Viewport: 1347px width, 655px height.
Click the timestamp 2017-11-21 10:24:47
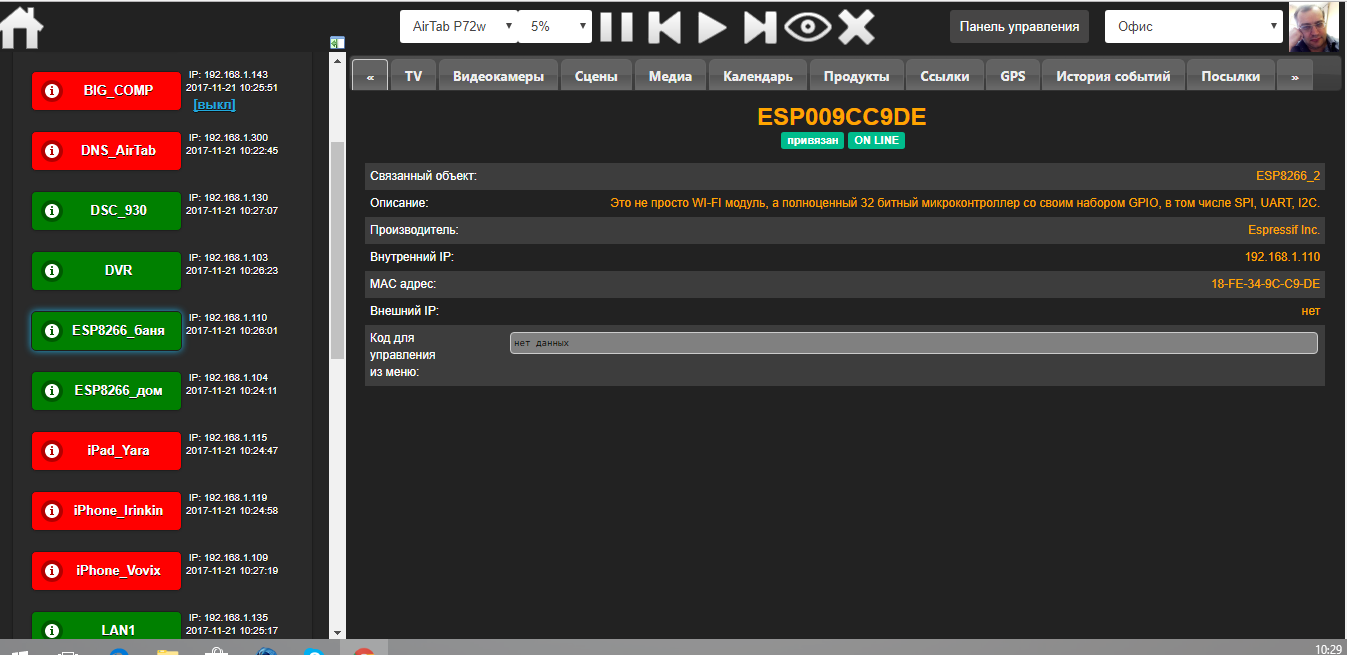(x=232, y=450)
